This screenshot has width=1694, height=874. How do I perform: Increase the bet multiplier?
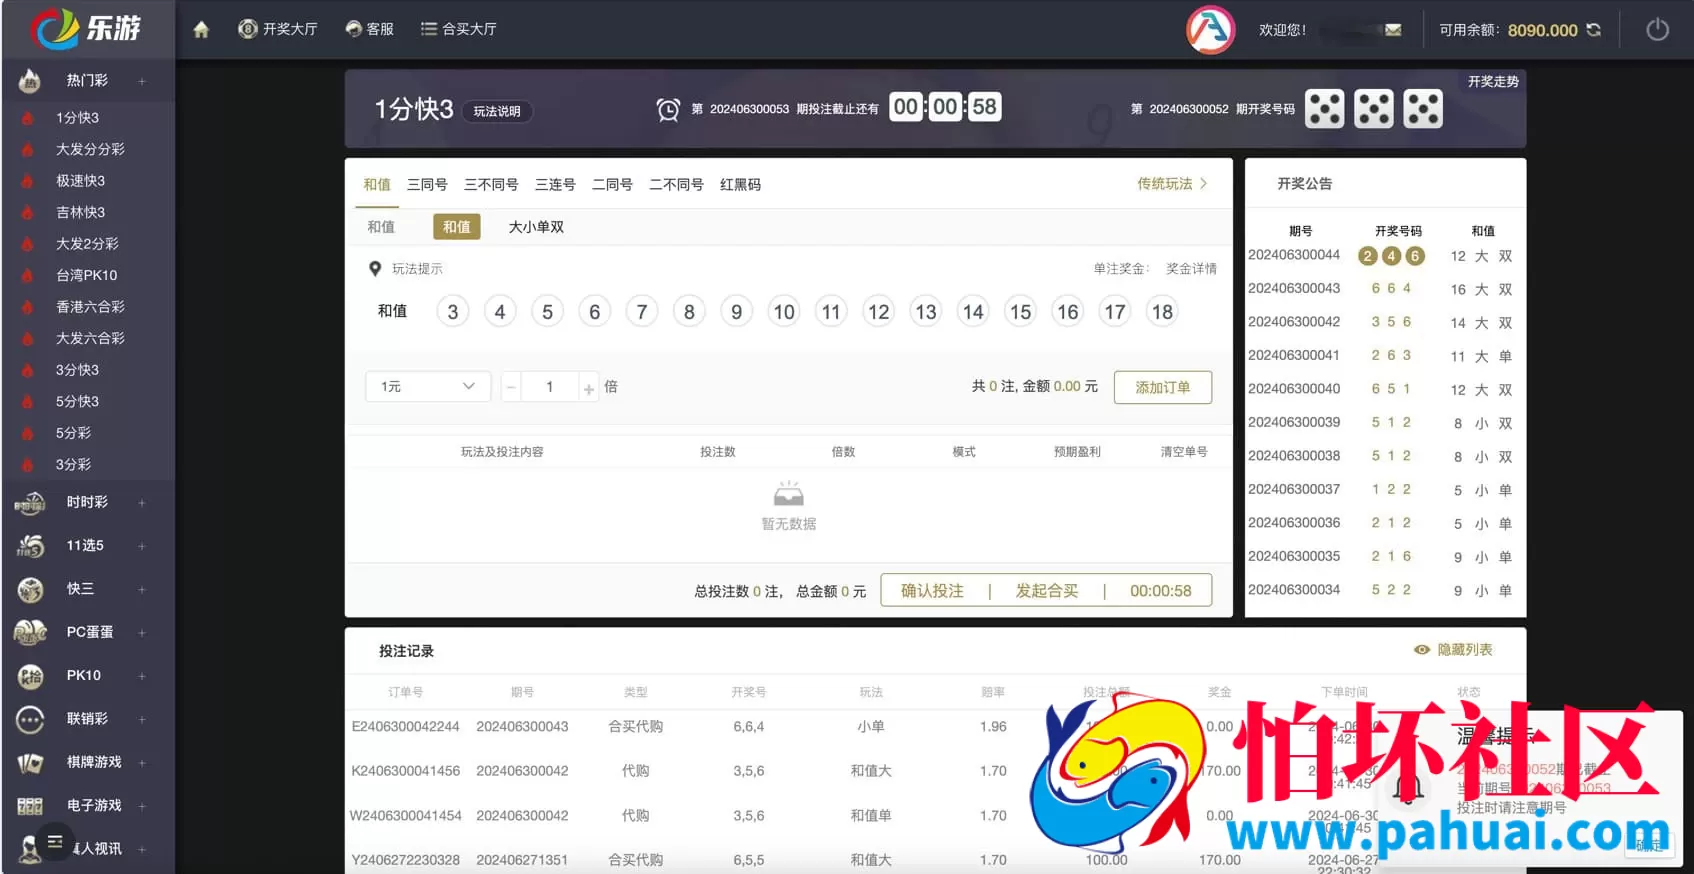tap(589, 388)
